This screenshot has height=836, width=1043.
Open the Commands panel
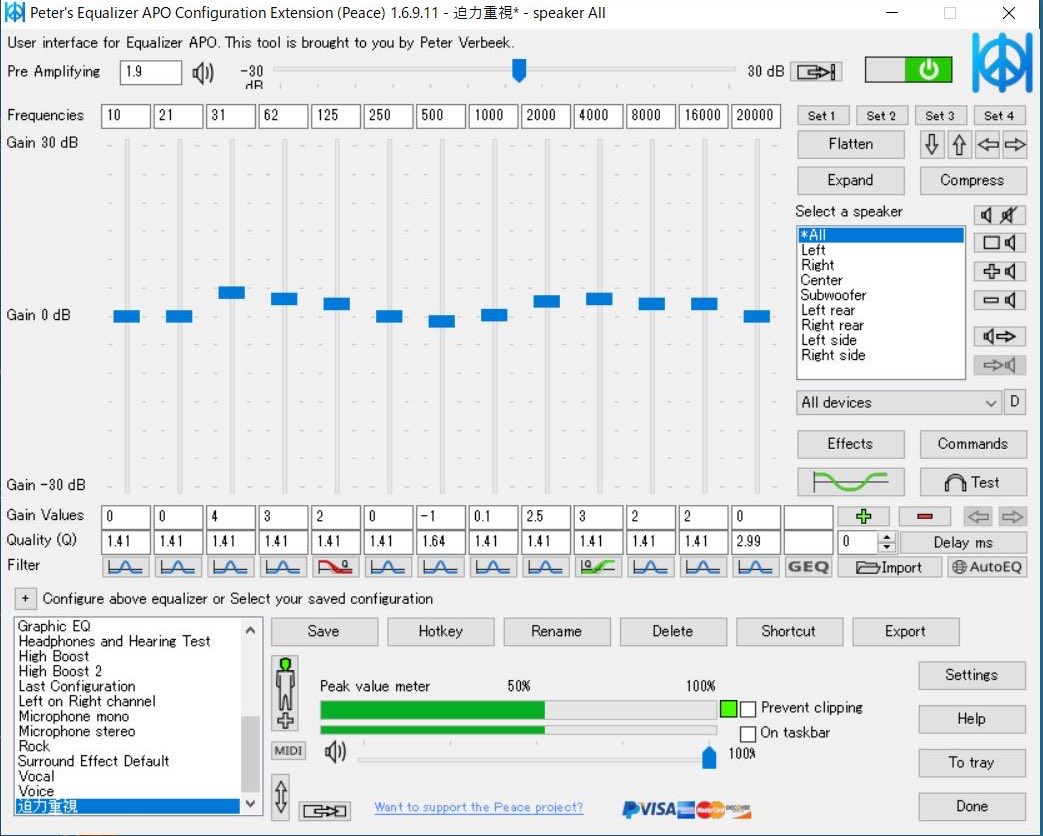pyautogui.click(x=972, y=444)
